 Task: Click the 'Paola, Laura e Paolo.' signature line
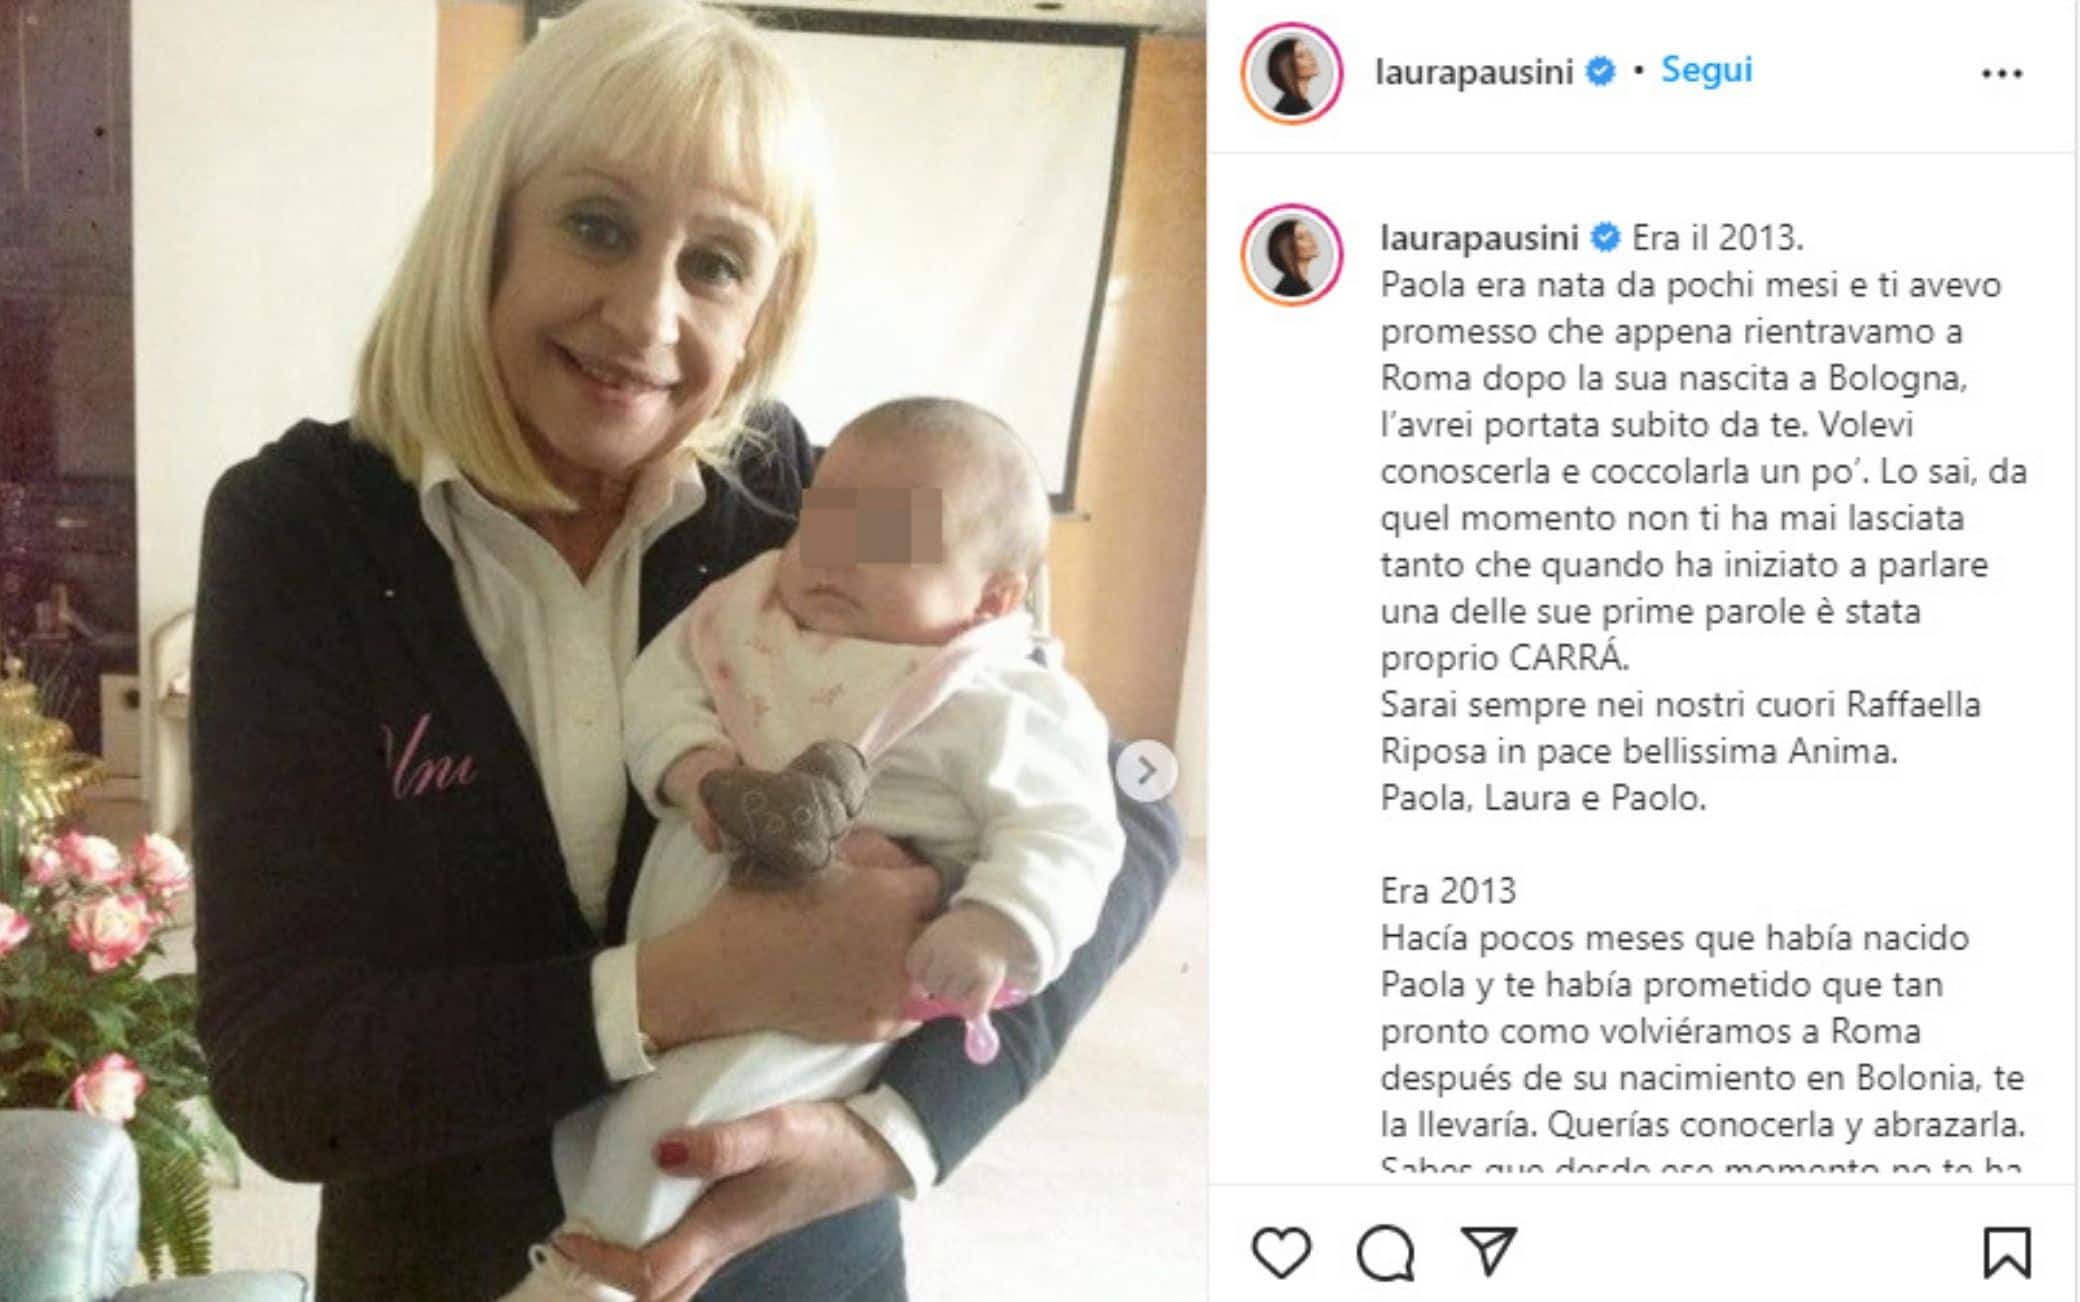(1543, 798)
